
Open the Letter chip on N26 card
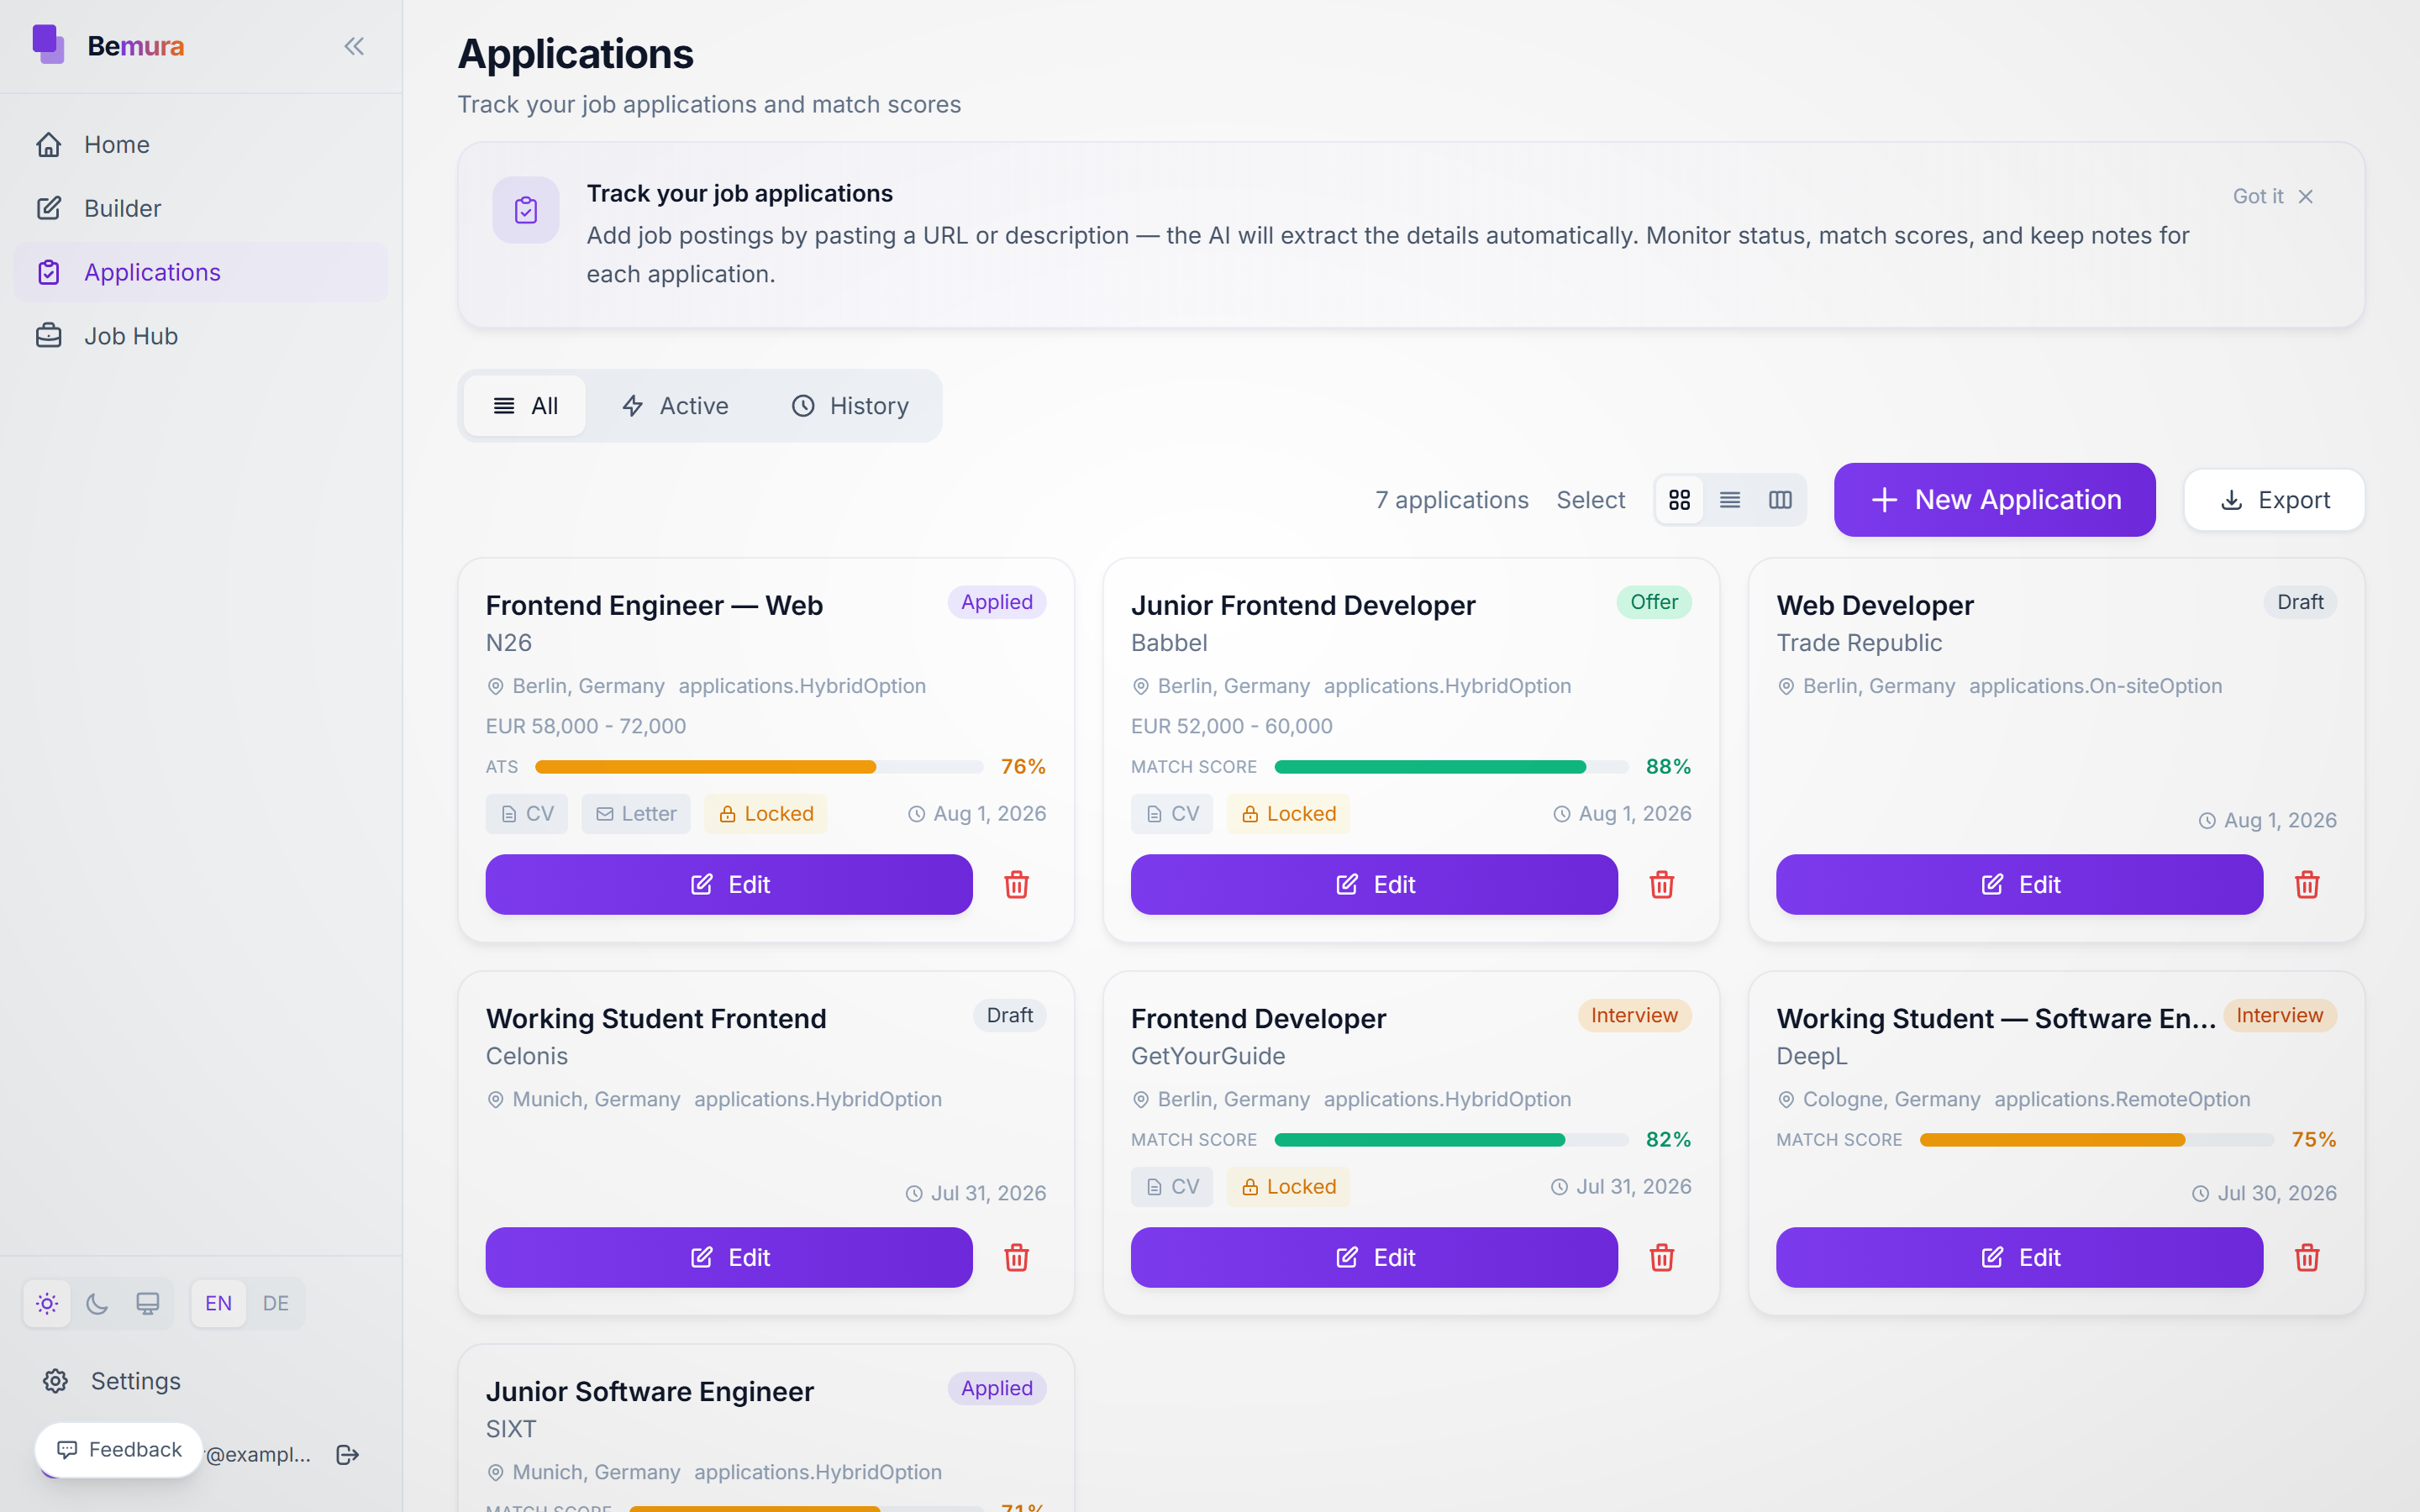636,814
